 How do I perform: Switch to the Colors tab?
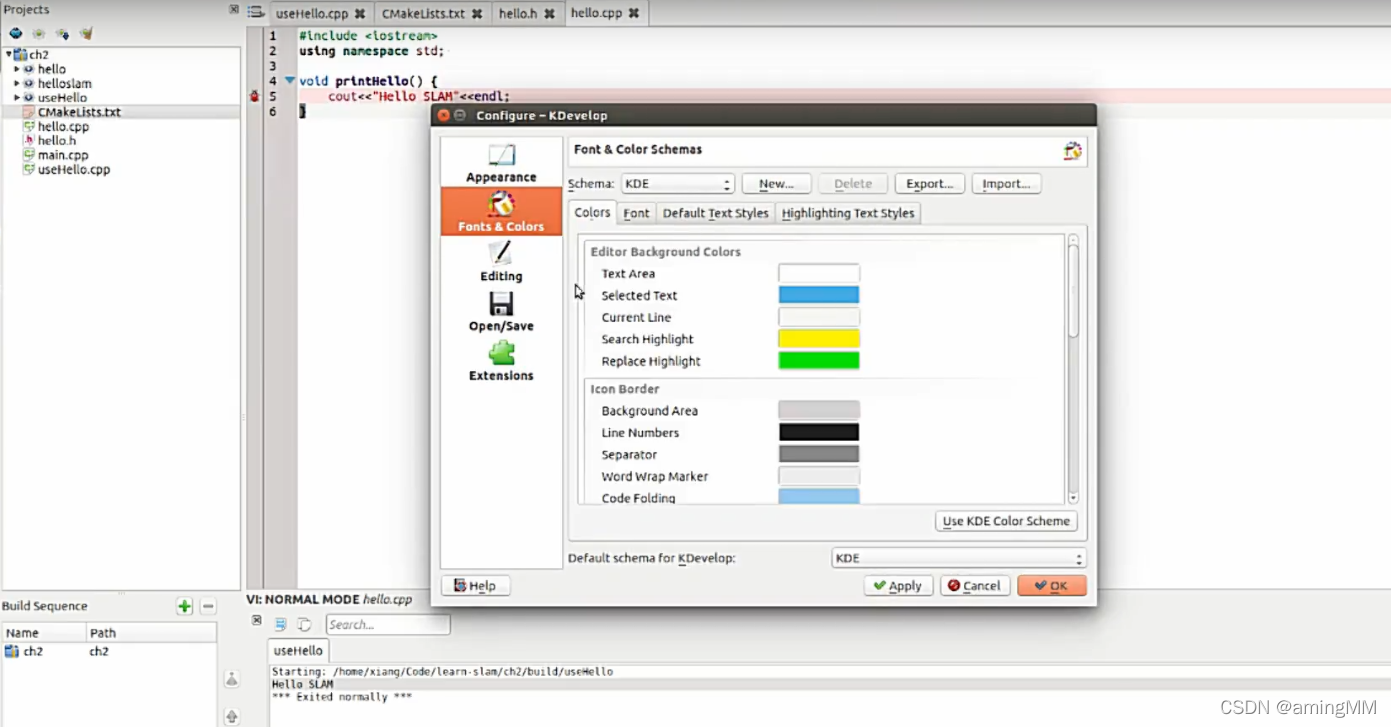tap(592, 212)
